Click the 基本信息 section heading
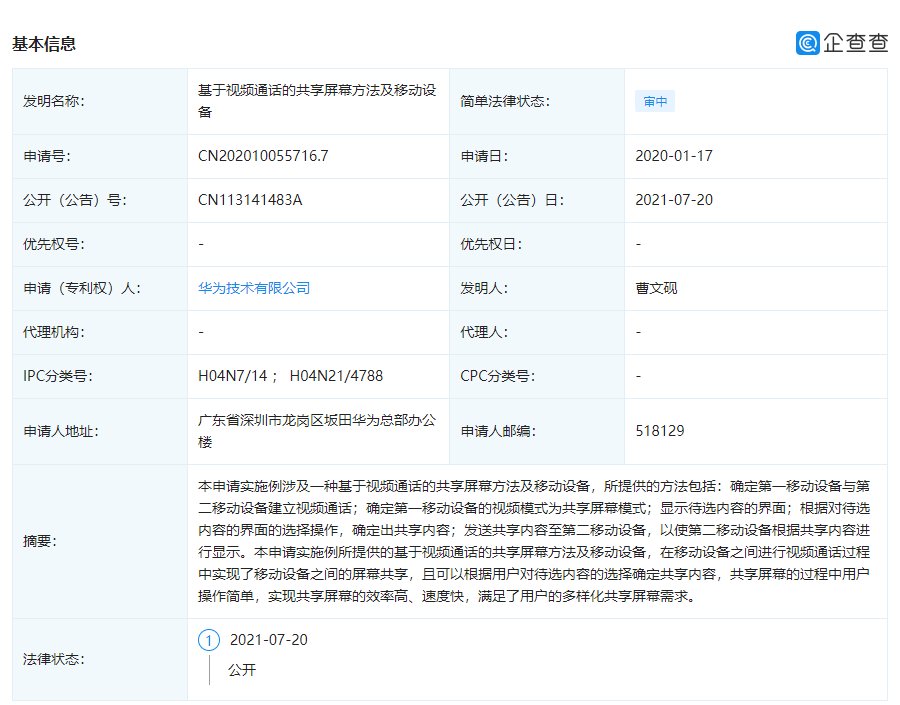900x705 pixels. pos(44,44)
